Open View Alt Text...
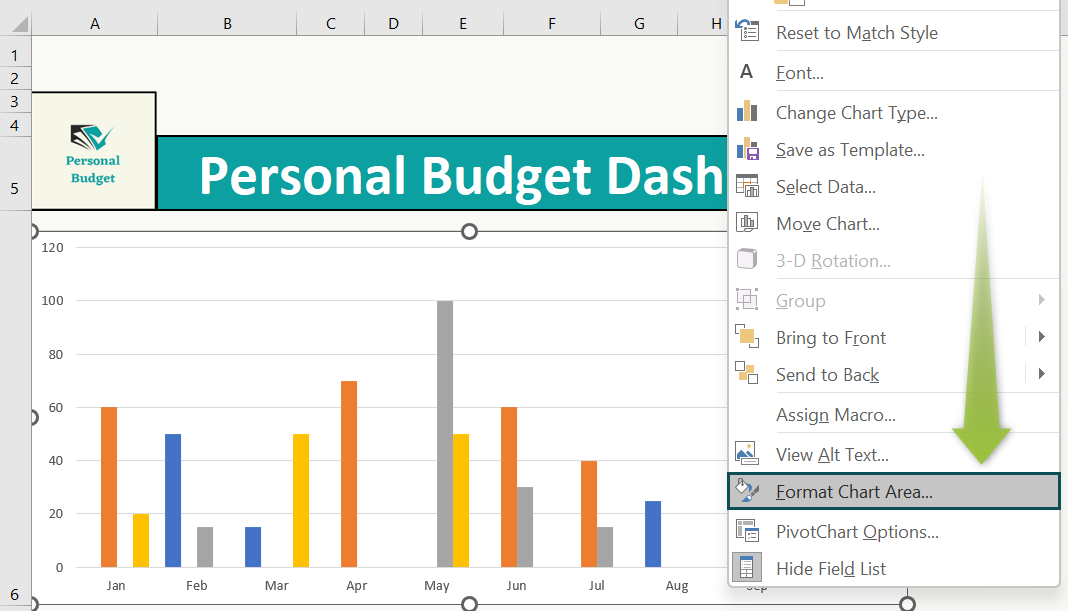Viewport: 1068px width, 611px height. tap(832, 454)
